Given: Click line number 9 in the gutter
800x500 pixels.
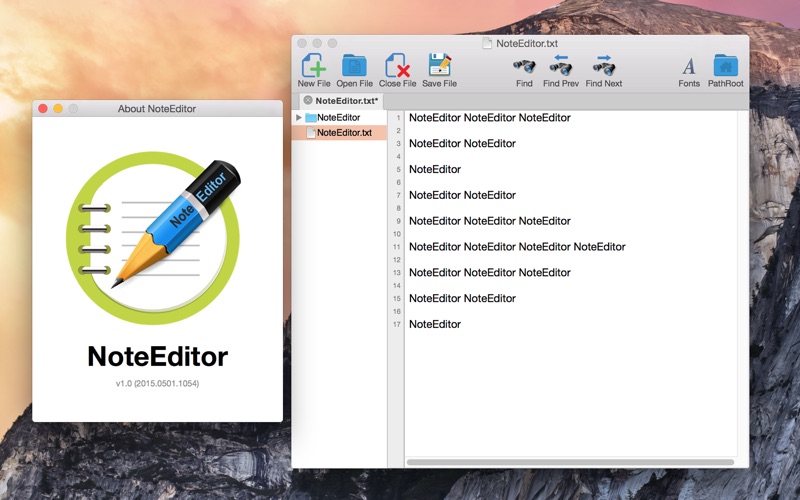Looking at the screenshot, I should (398, 221).
